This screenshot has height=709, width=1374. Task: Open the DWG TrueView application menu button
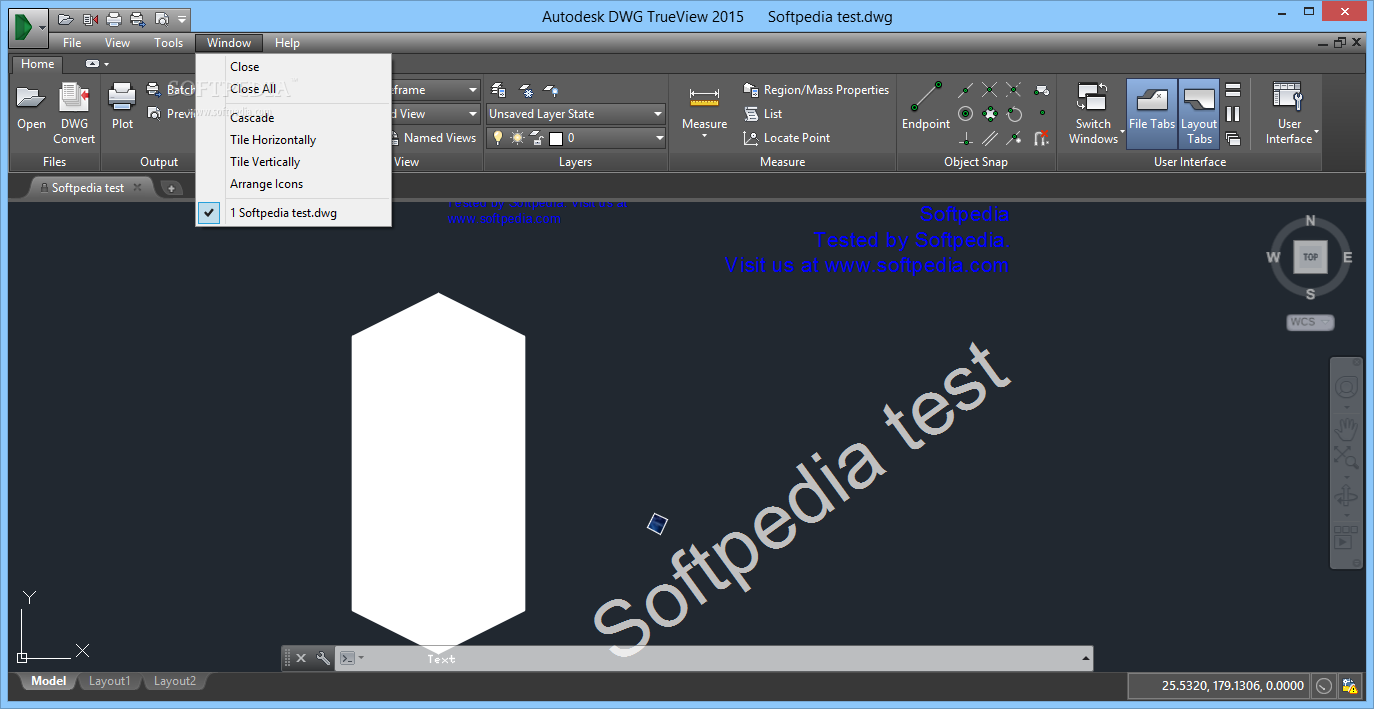pos(28,26)
